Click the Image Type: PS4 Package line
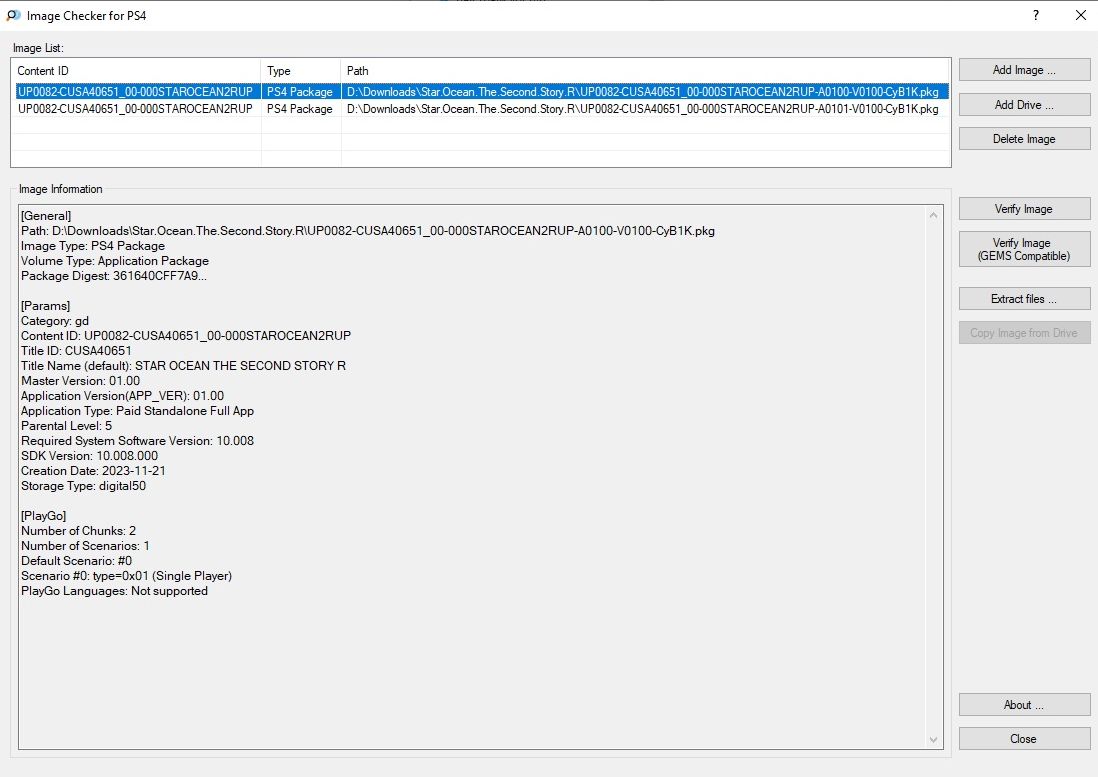 (93, 246)
